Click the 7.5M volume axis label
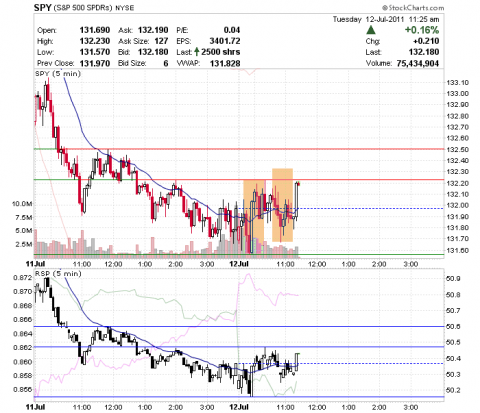Screen dimensions: 480x413 click(24, 217)
